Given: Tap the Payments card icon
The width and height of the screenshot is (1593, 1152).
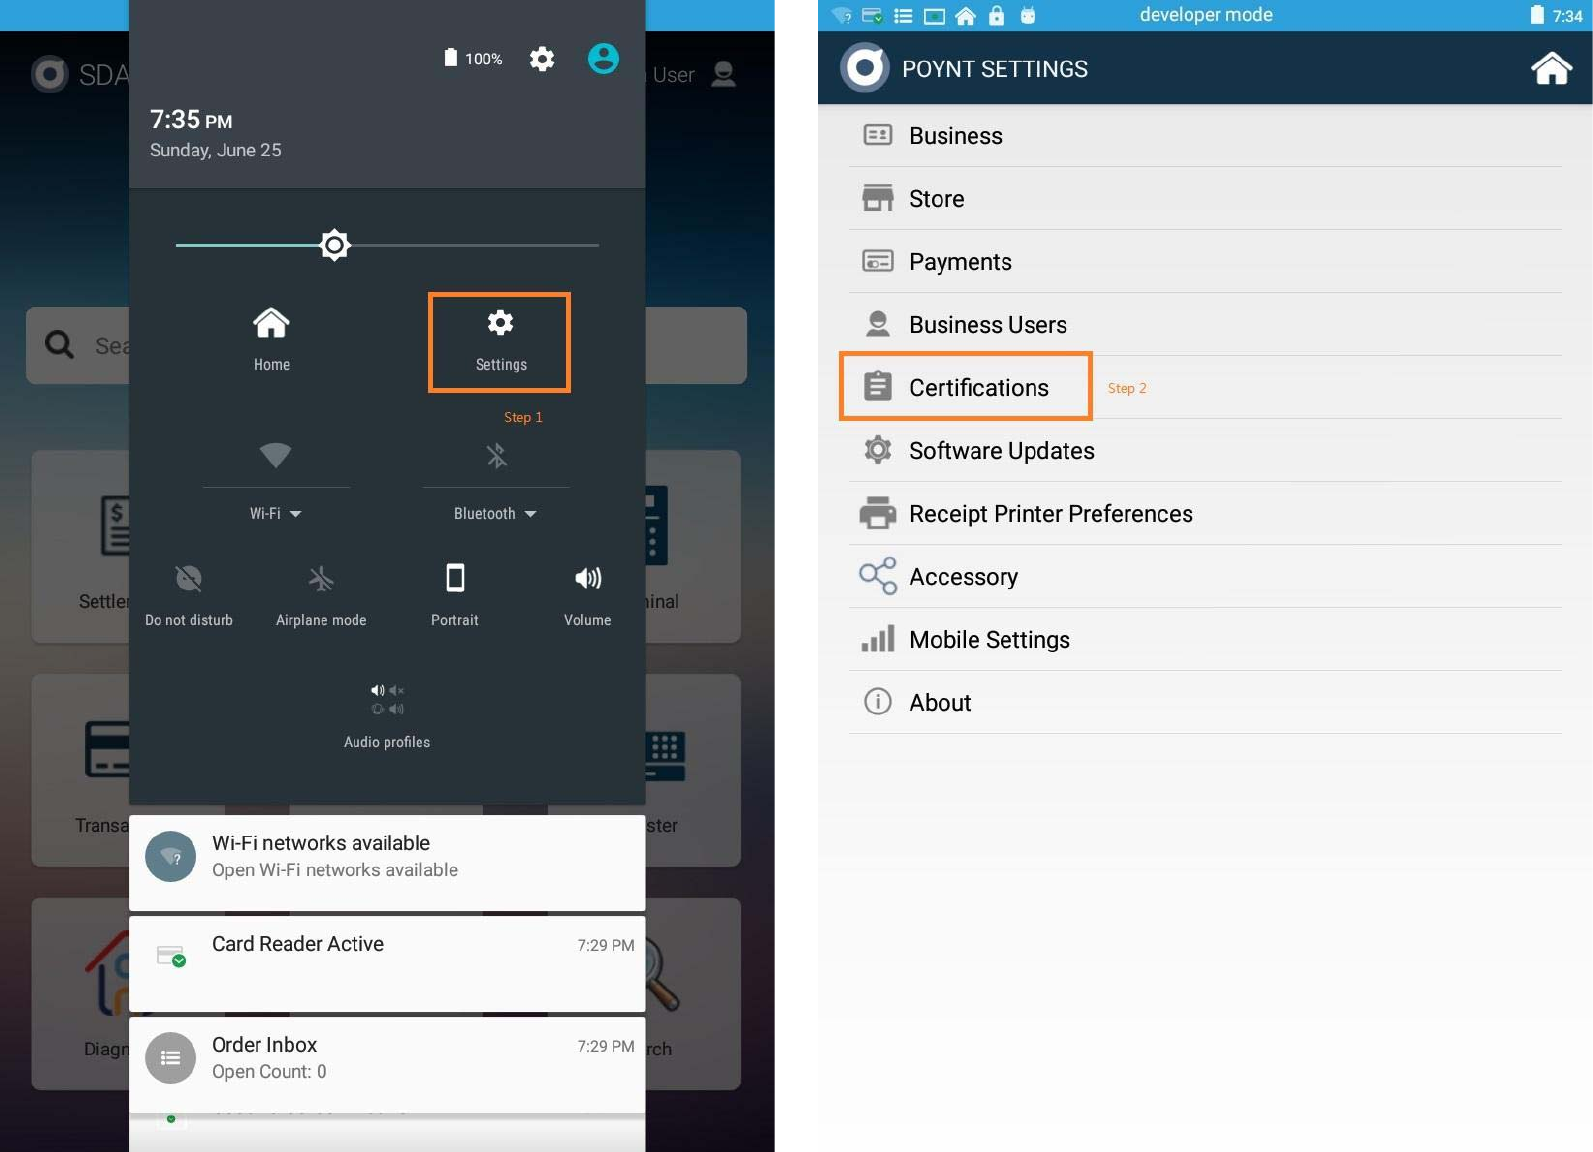Looking at the screenshot, I should pyautogui.click(x=878, y=261).
